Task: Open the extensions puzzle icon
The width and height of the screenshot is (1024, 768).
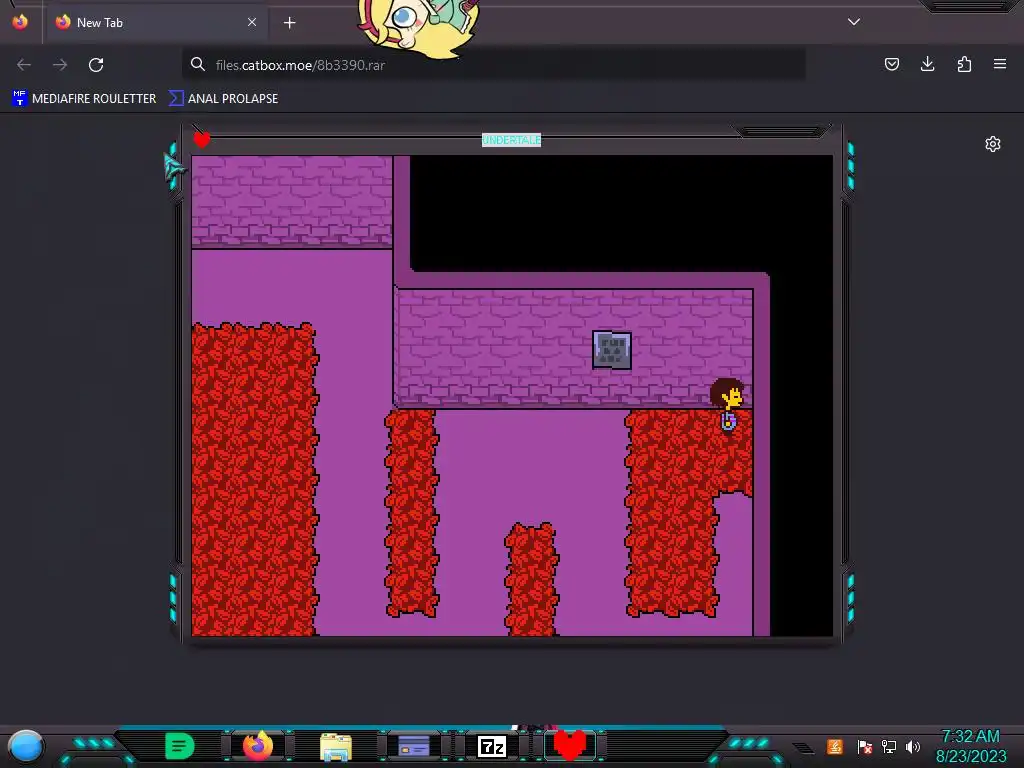Action: coord(964,64)
